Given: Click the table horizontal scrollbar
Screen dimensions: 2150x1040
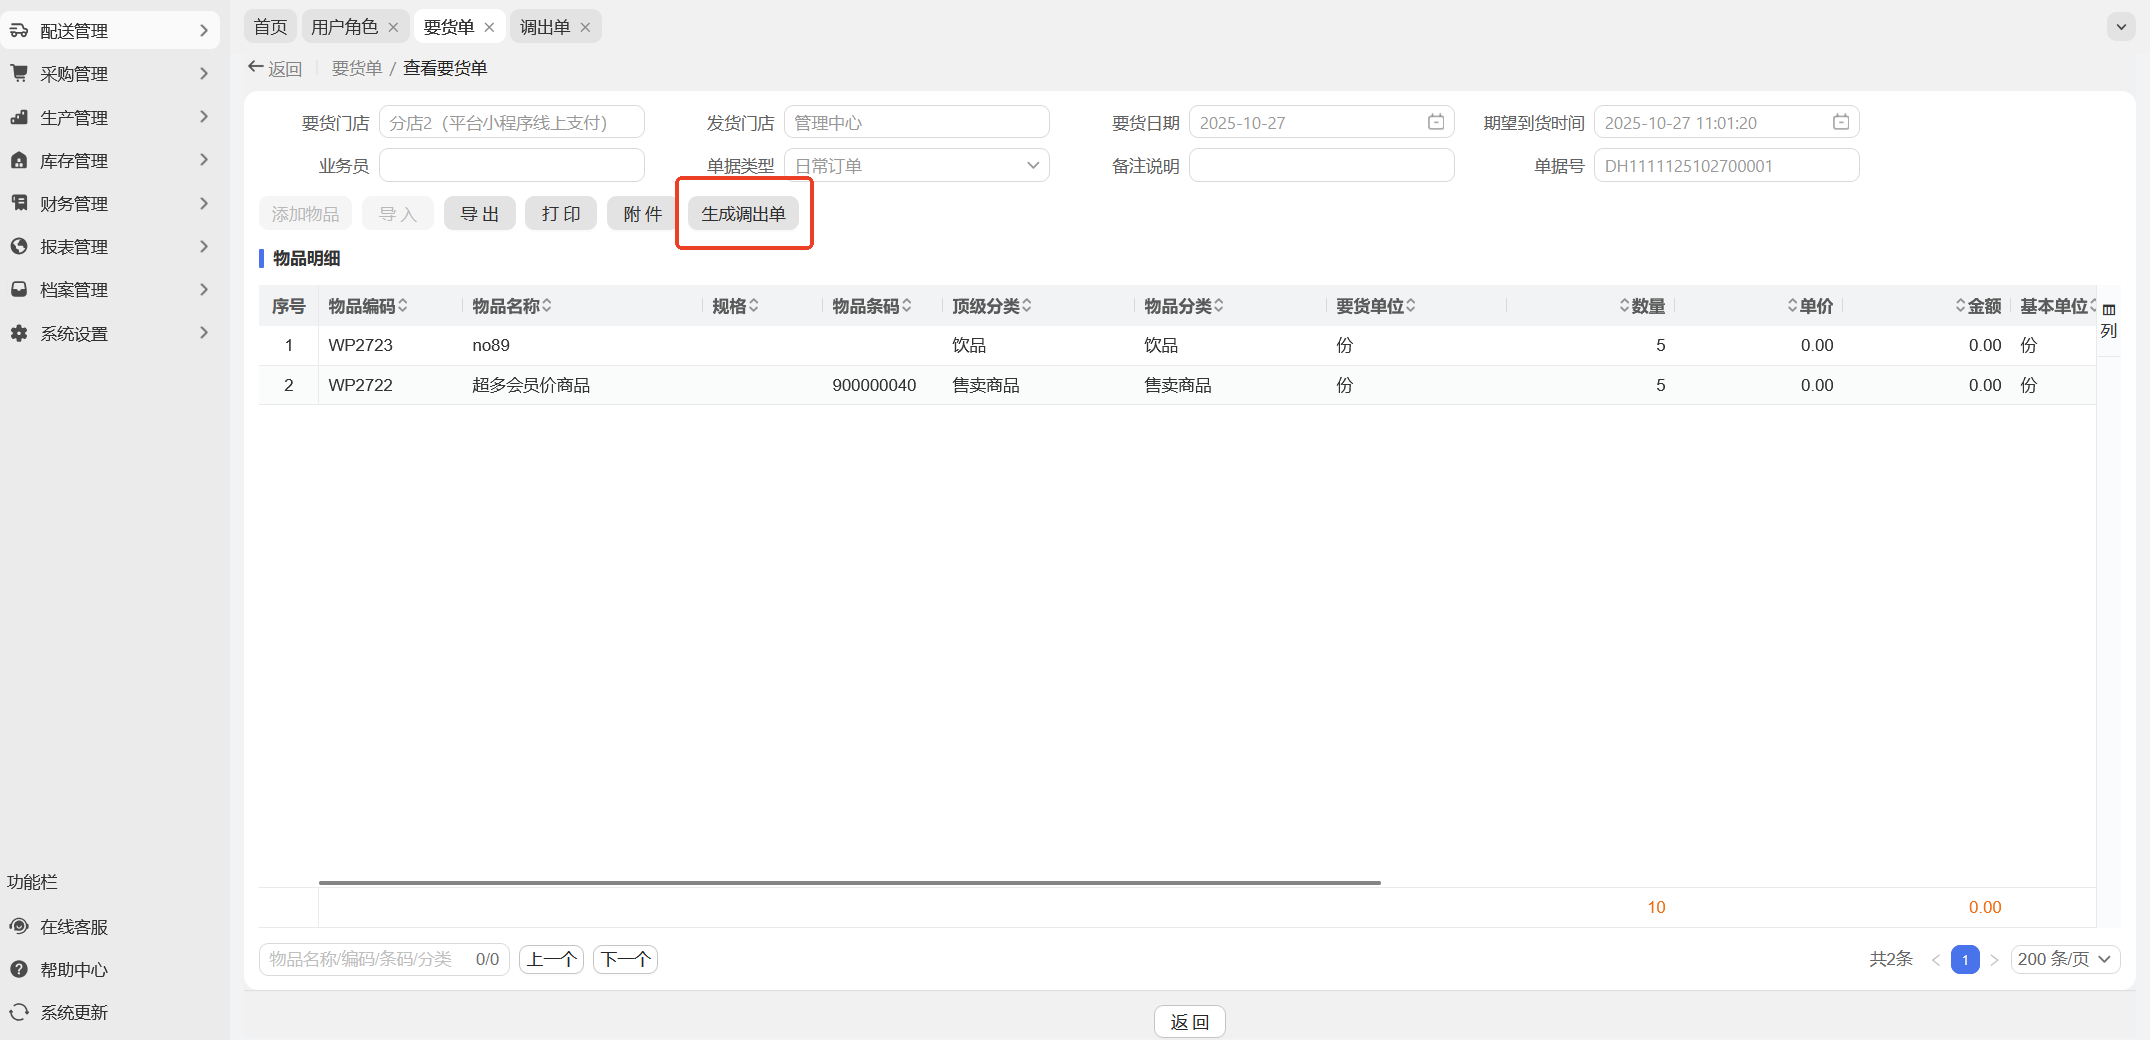Looking at the screenshot, I should click(850, 883).
